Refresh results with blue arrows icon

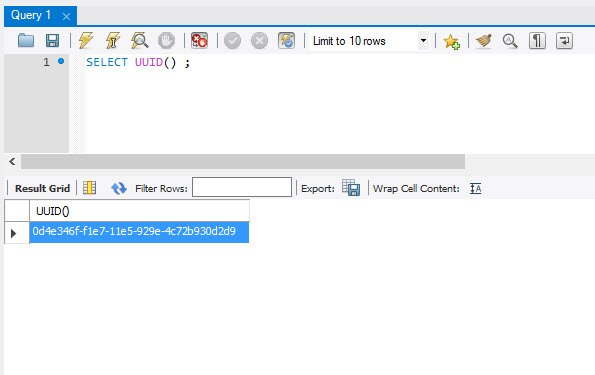click(x=119, y=188)
